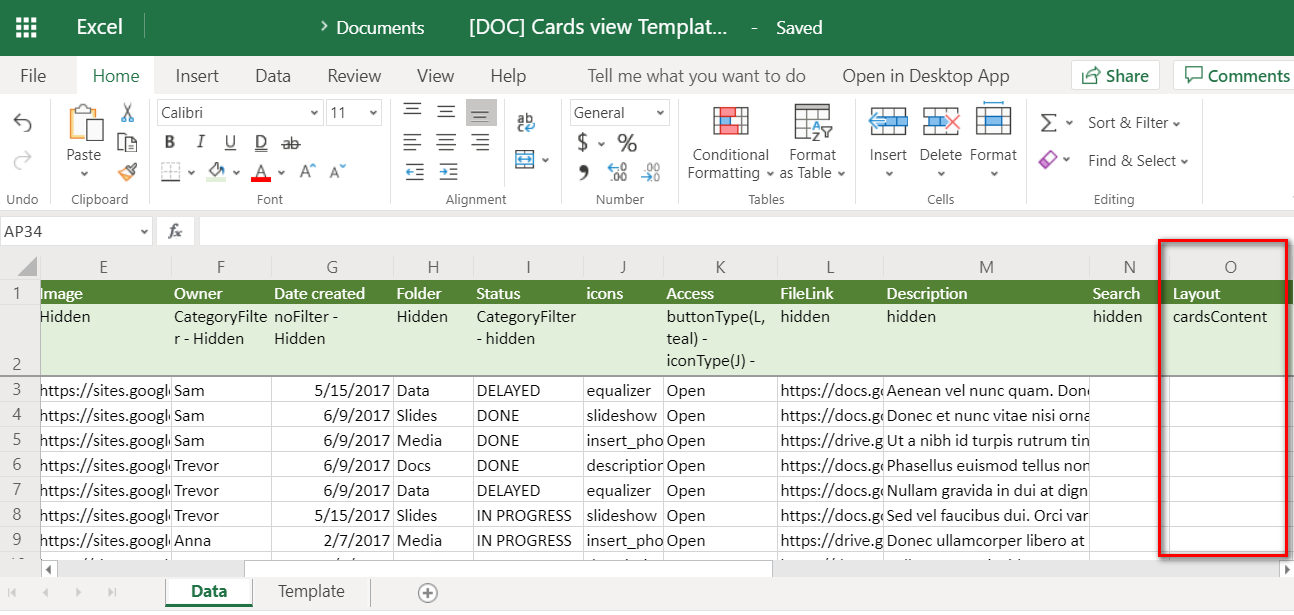Screen dimensions: 1294x615
Task: Increase font size with the grow-font icon
Action: point(309,171)
